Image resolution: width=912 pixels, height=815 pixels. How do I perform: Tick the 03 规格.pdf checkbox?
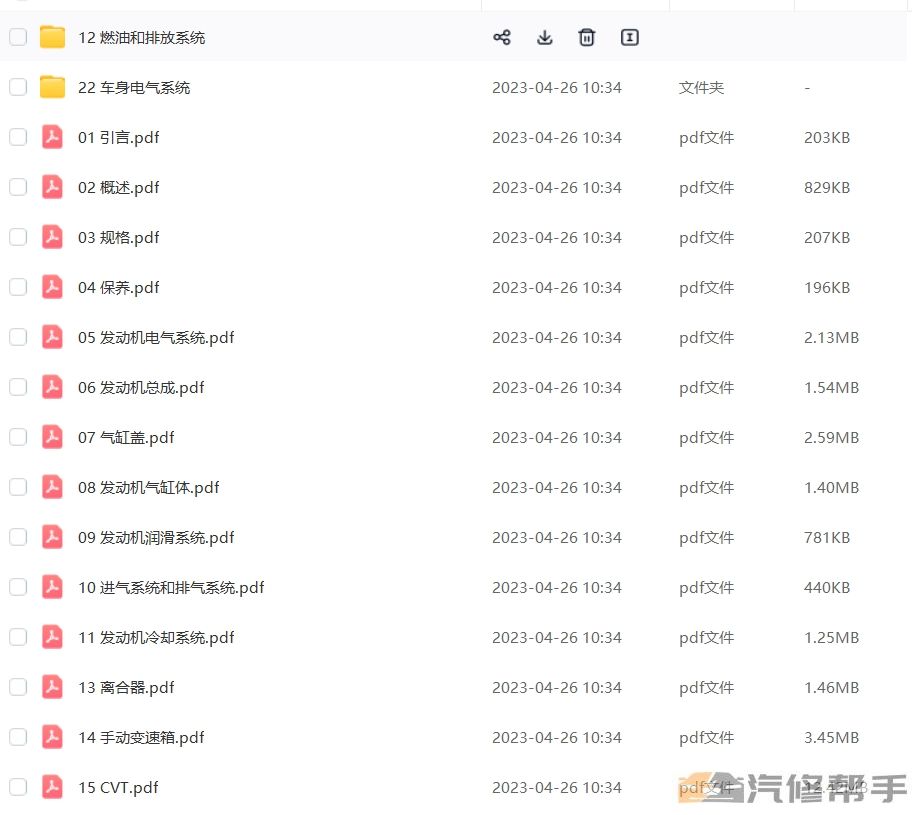click(x=18, y=237)
